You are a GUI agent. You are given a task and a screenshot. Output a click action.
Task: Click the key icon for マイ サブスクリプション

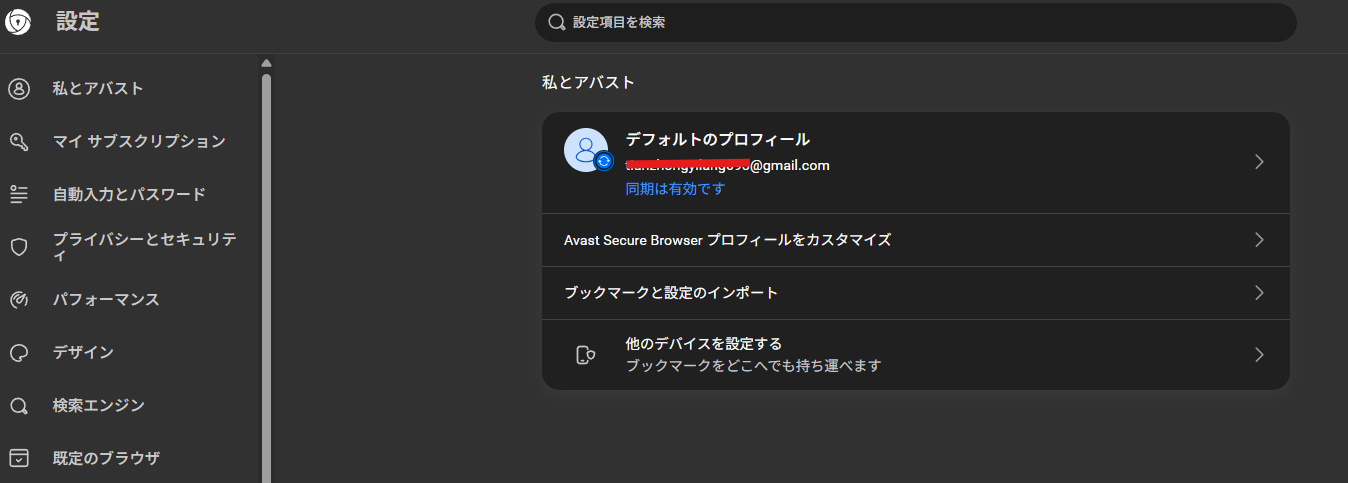pos(19,142)
